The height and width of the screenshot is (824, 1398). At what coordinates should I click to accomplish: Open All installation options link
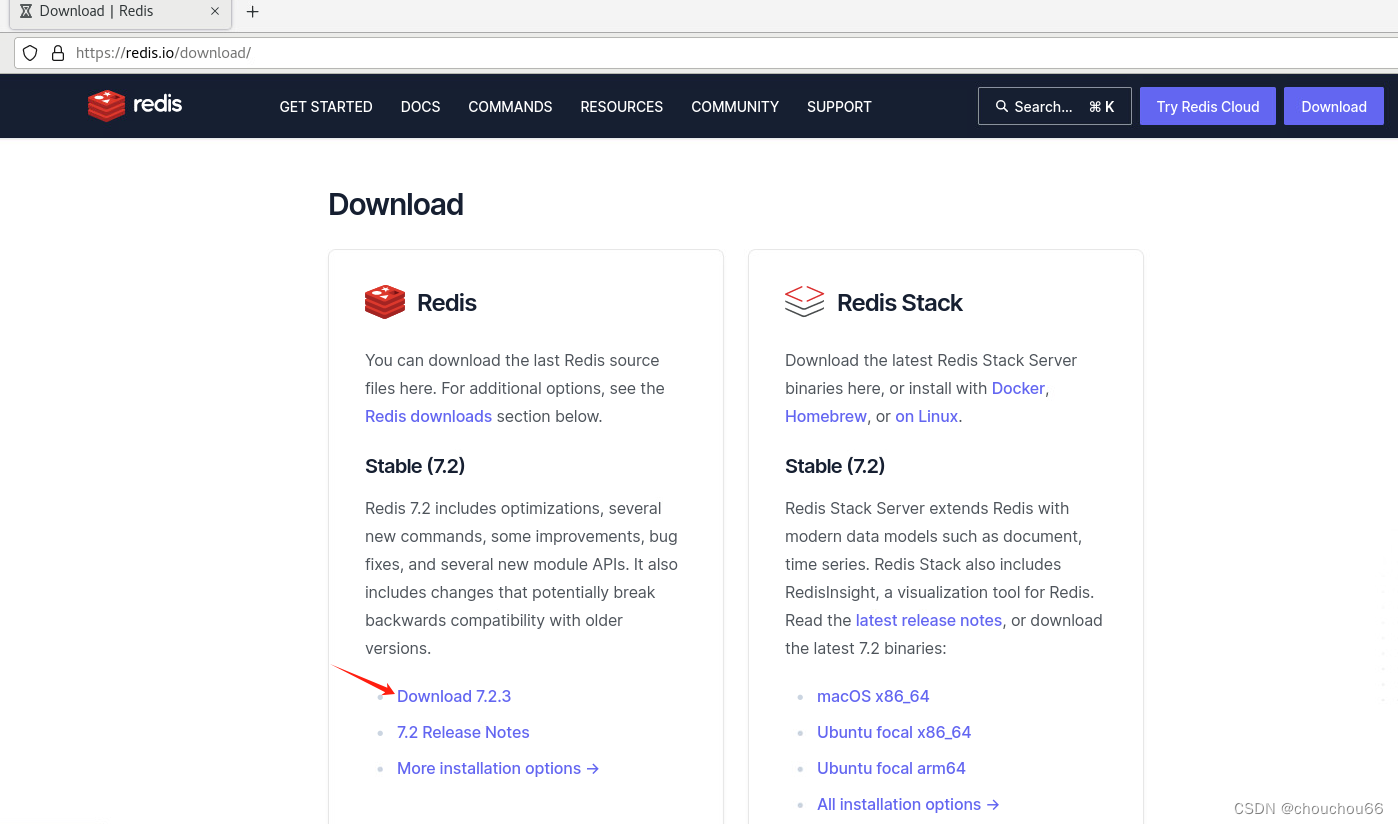[908, 804]
